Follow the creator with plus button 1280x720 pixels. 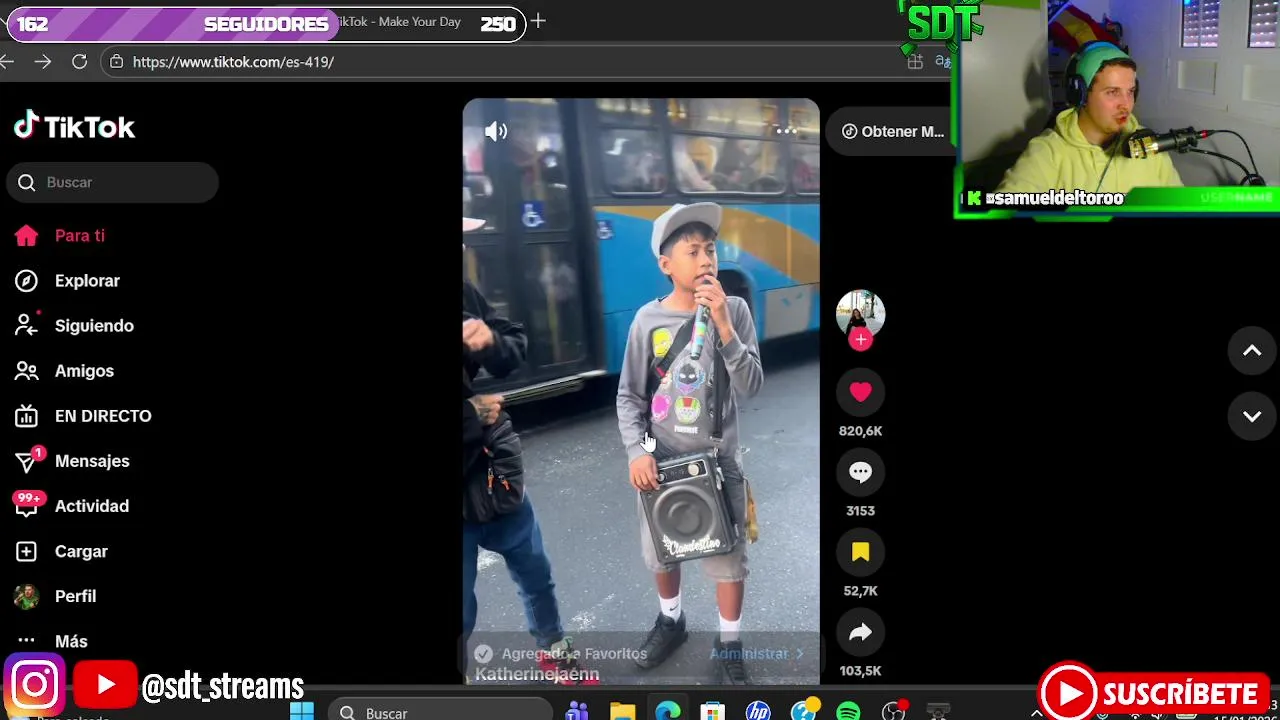860,339
